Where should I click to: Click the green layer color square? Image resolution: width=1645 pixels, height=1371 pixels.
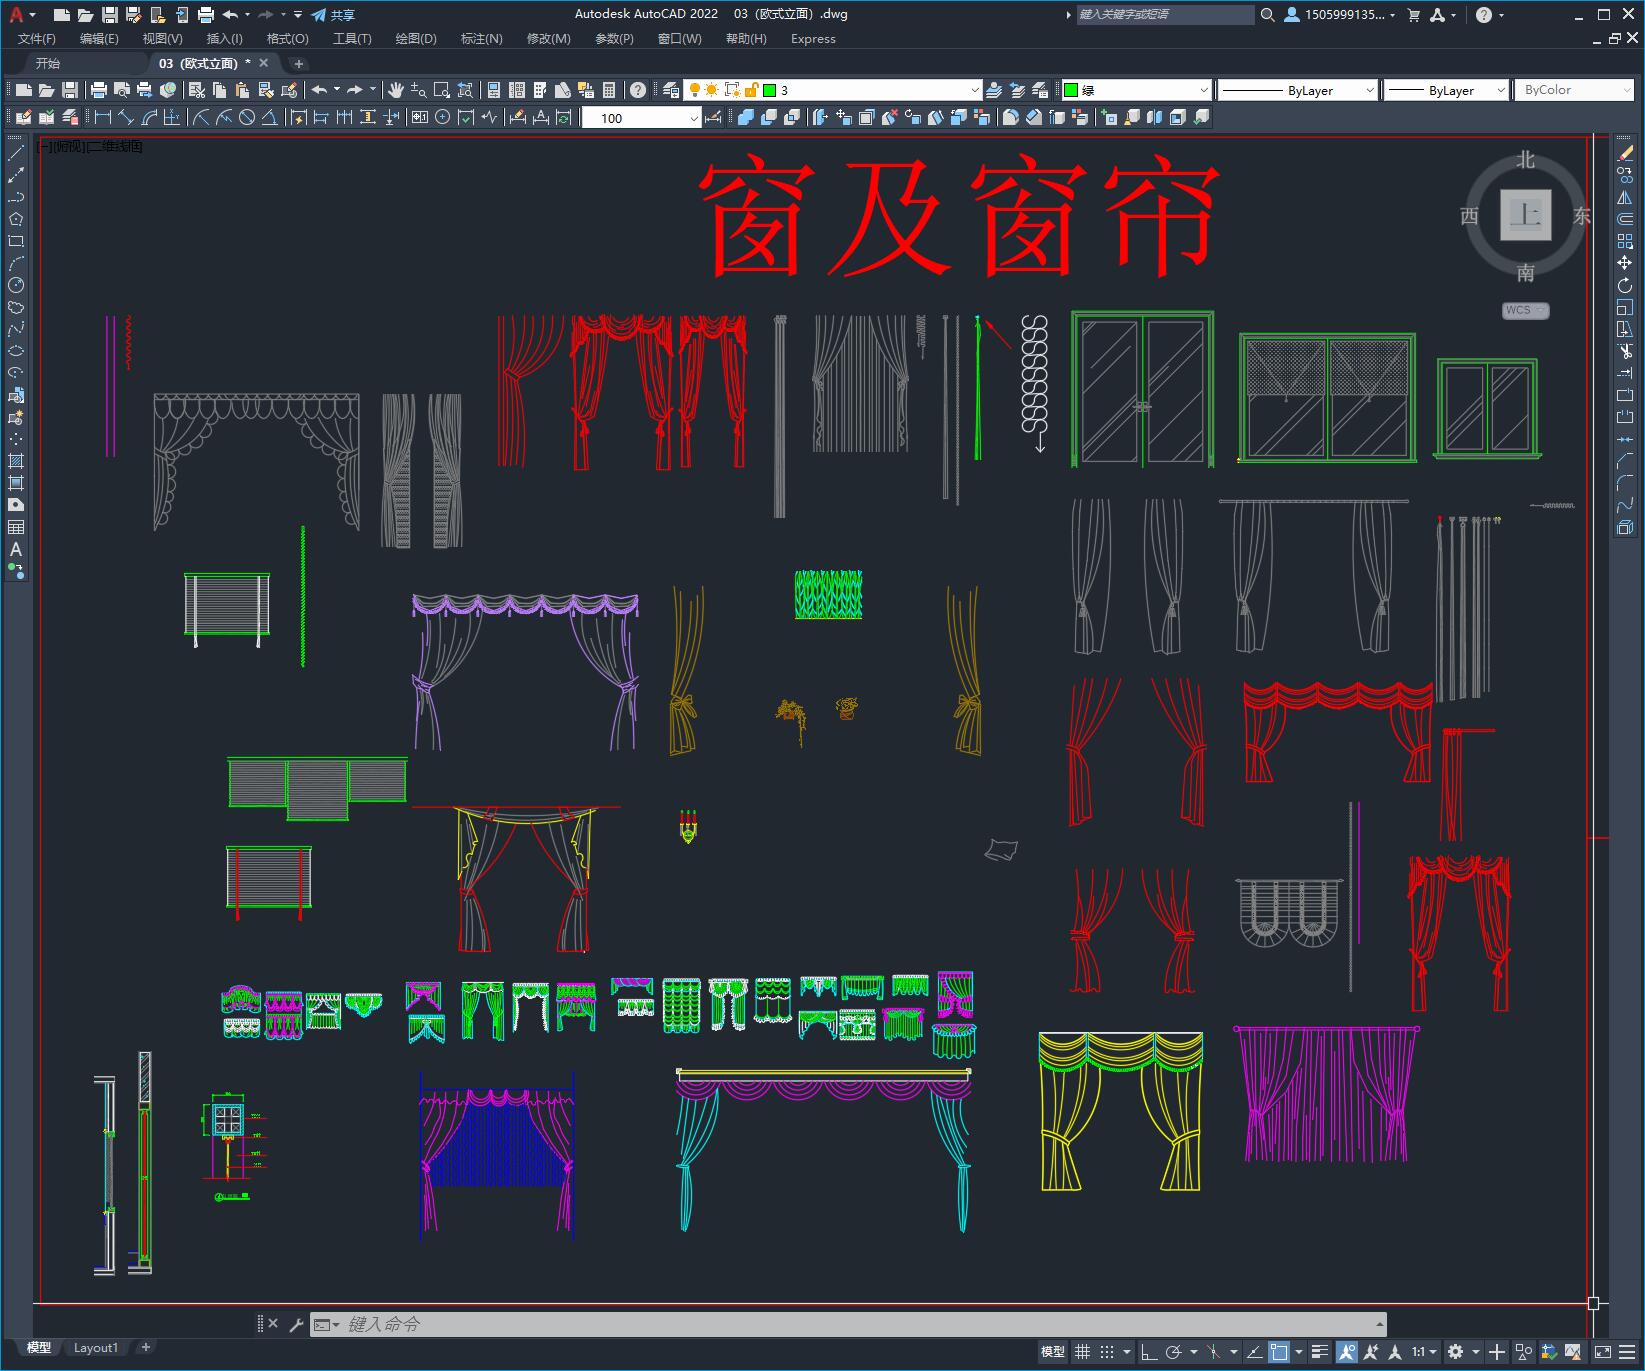770,90
